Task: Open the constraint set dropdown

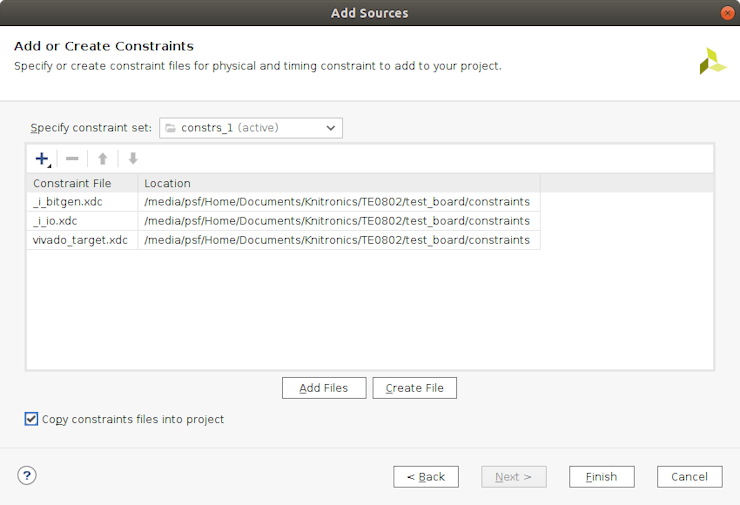Action: pyautogui.click(x=251, y=128)
